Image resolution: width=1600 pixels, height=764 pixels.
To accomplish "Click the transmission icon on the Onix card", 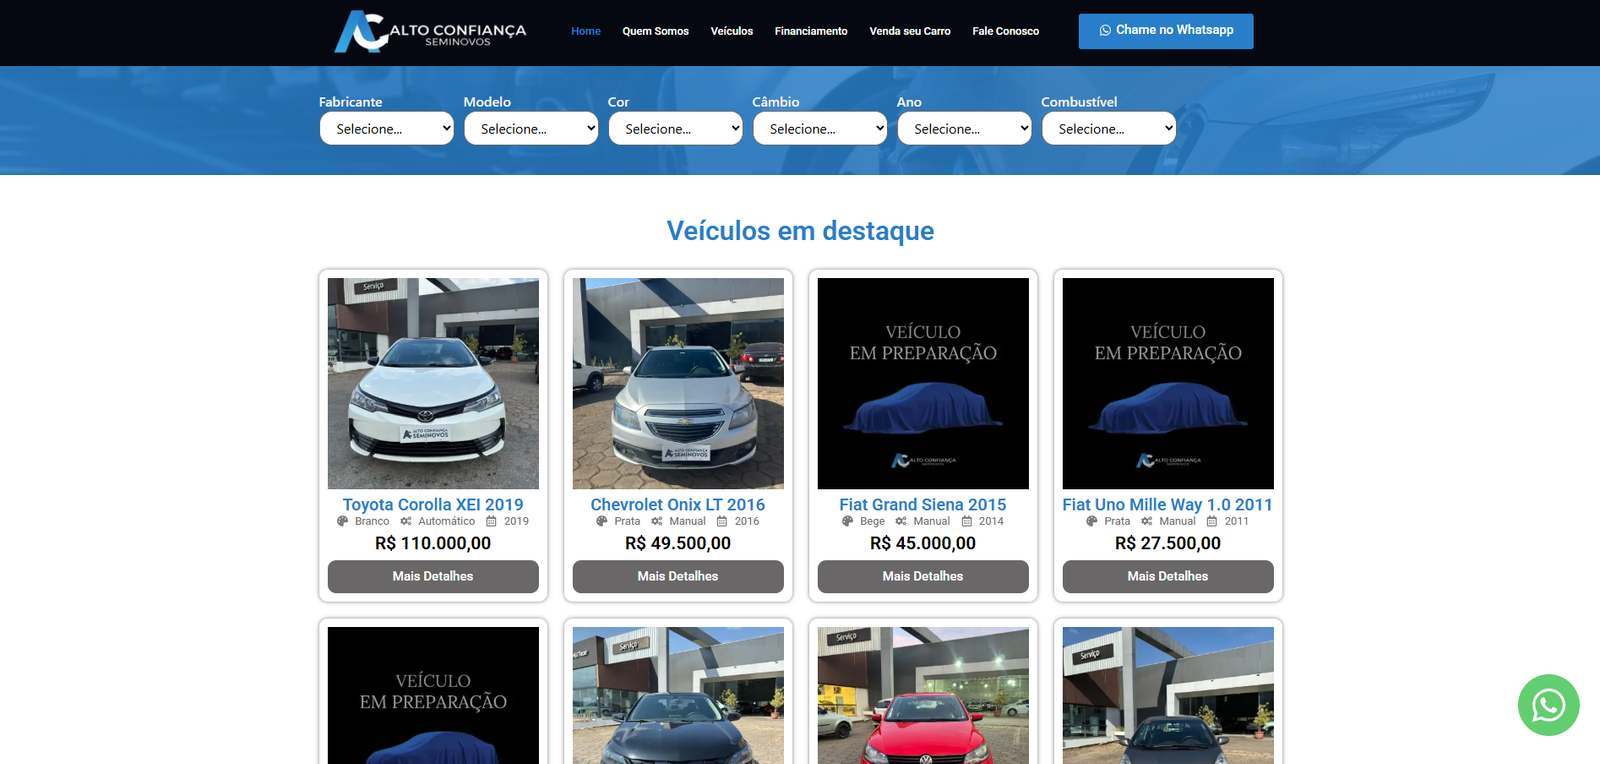I will 657,521.
